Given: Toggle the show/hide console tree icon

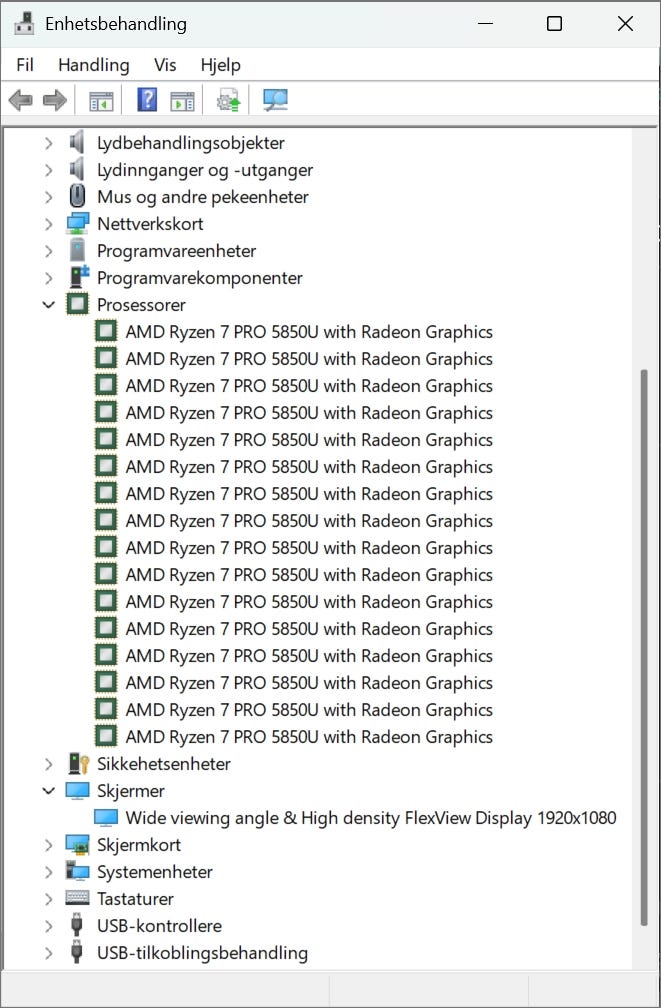Looking at the screenshot, I should coord(102,101).
